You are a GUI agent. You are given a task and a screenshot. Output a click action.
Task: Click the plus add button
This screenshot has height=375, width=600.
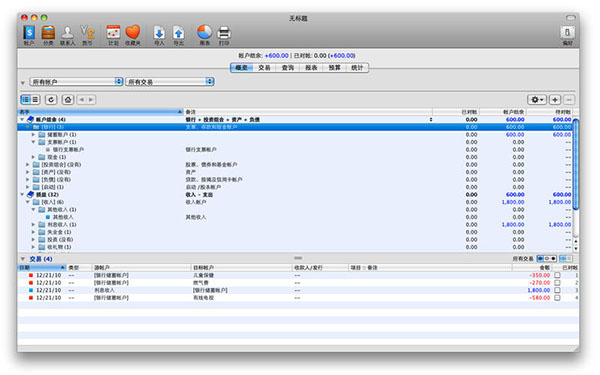pos(555,100)
